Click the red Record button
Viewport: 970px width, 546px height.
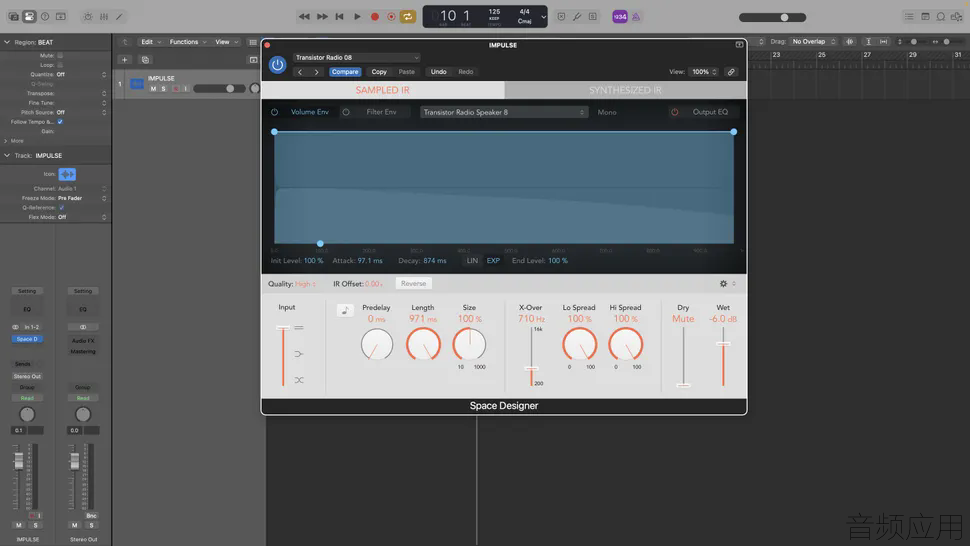tap(374, 17)
